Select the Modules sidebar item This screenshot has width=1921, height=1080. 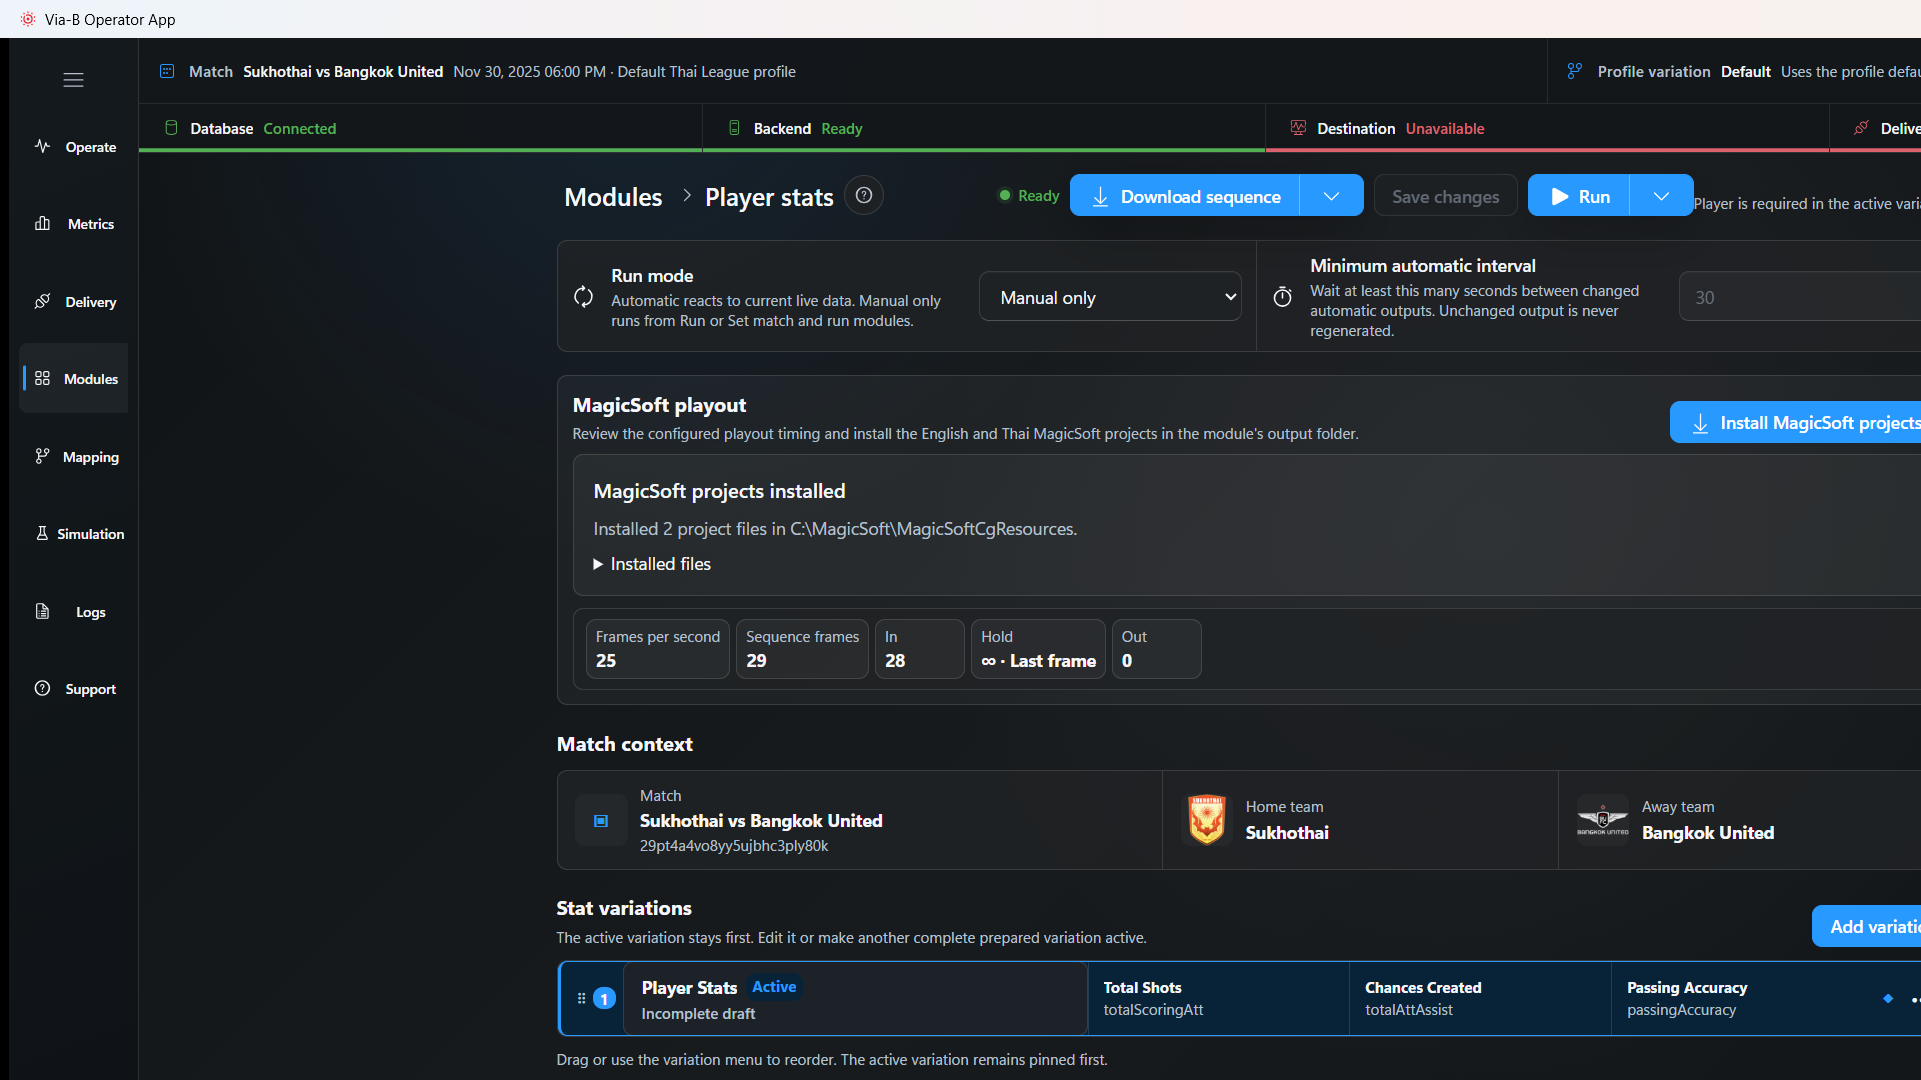click(74, 379)
